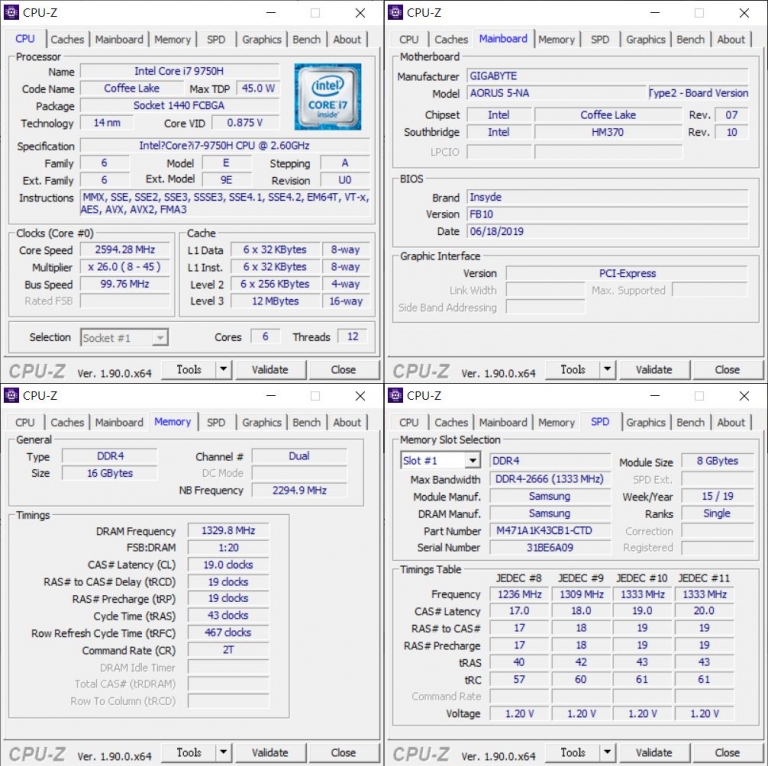Click the memory Size field 16 GBytes
This screenshot has width=768, height=766.
[x=110, y=473]
